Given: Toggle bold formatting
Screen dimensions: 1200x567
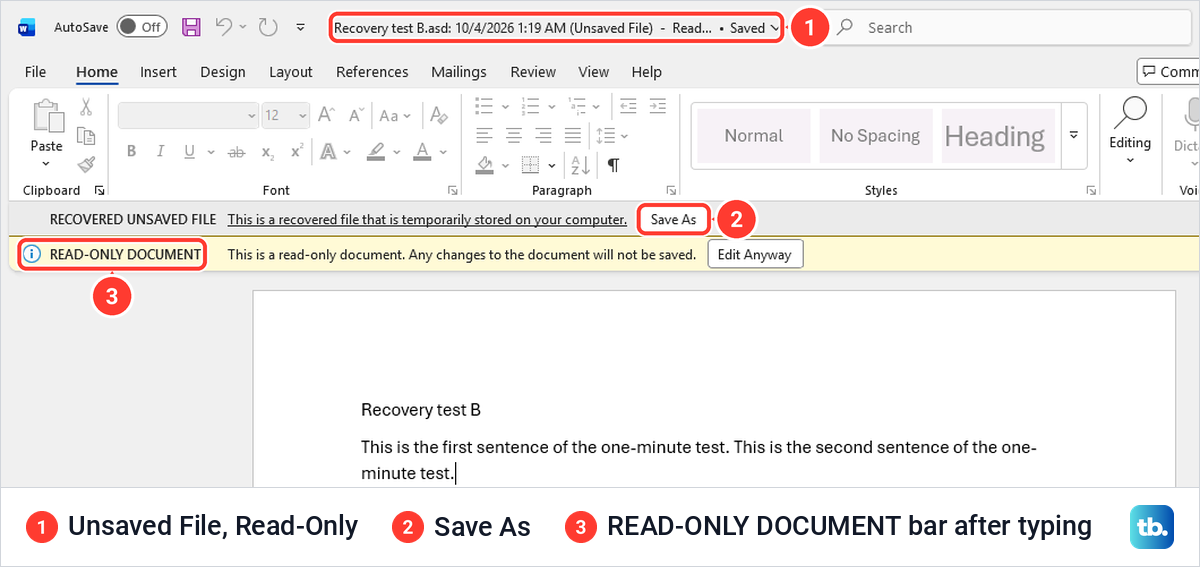Looking at the screenshot, I should click(131, 152).
